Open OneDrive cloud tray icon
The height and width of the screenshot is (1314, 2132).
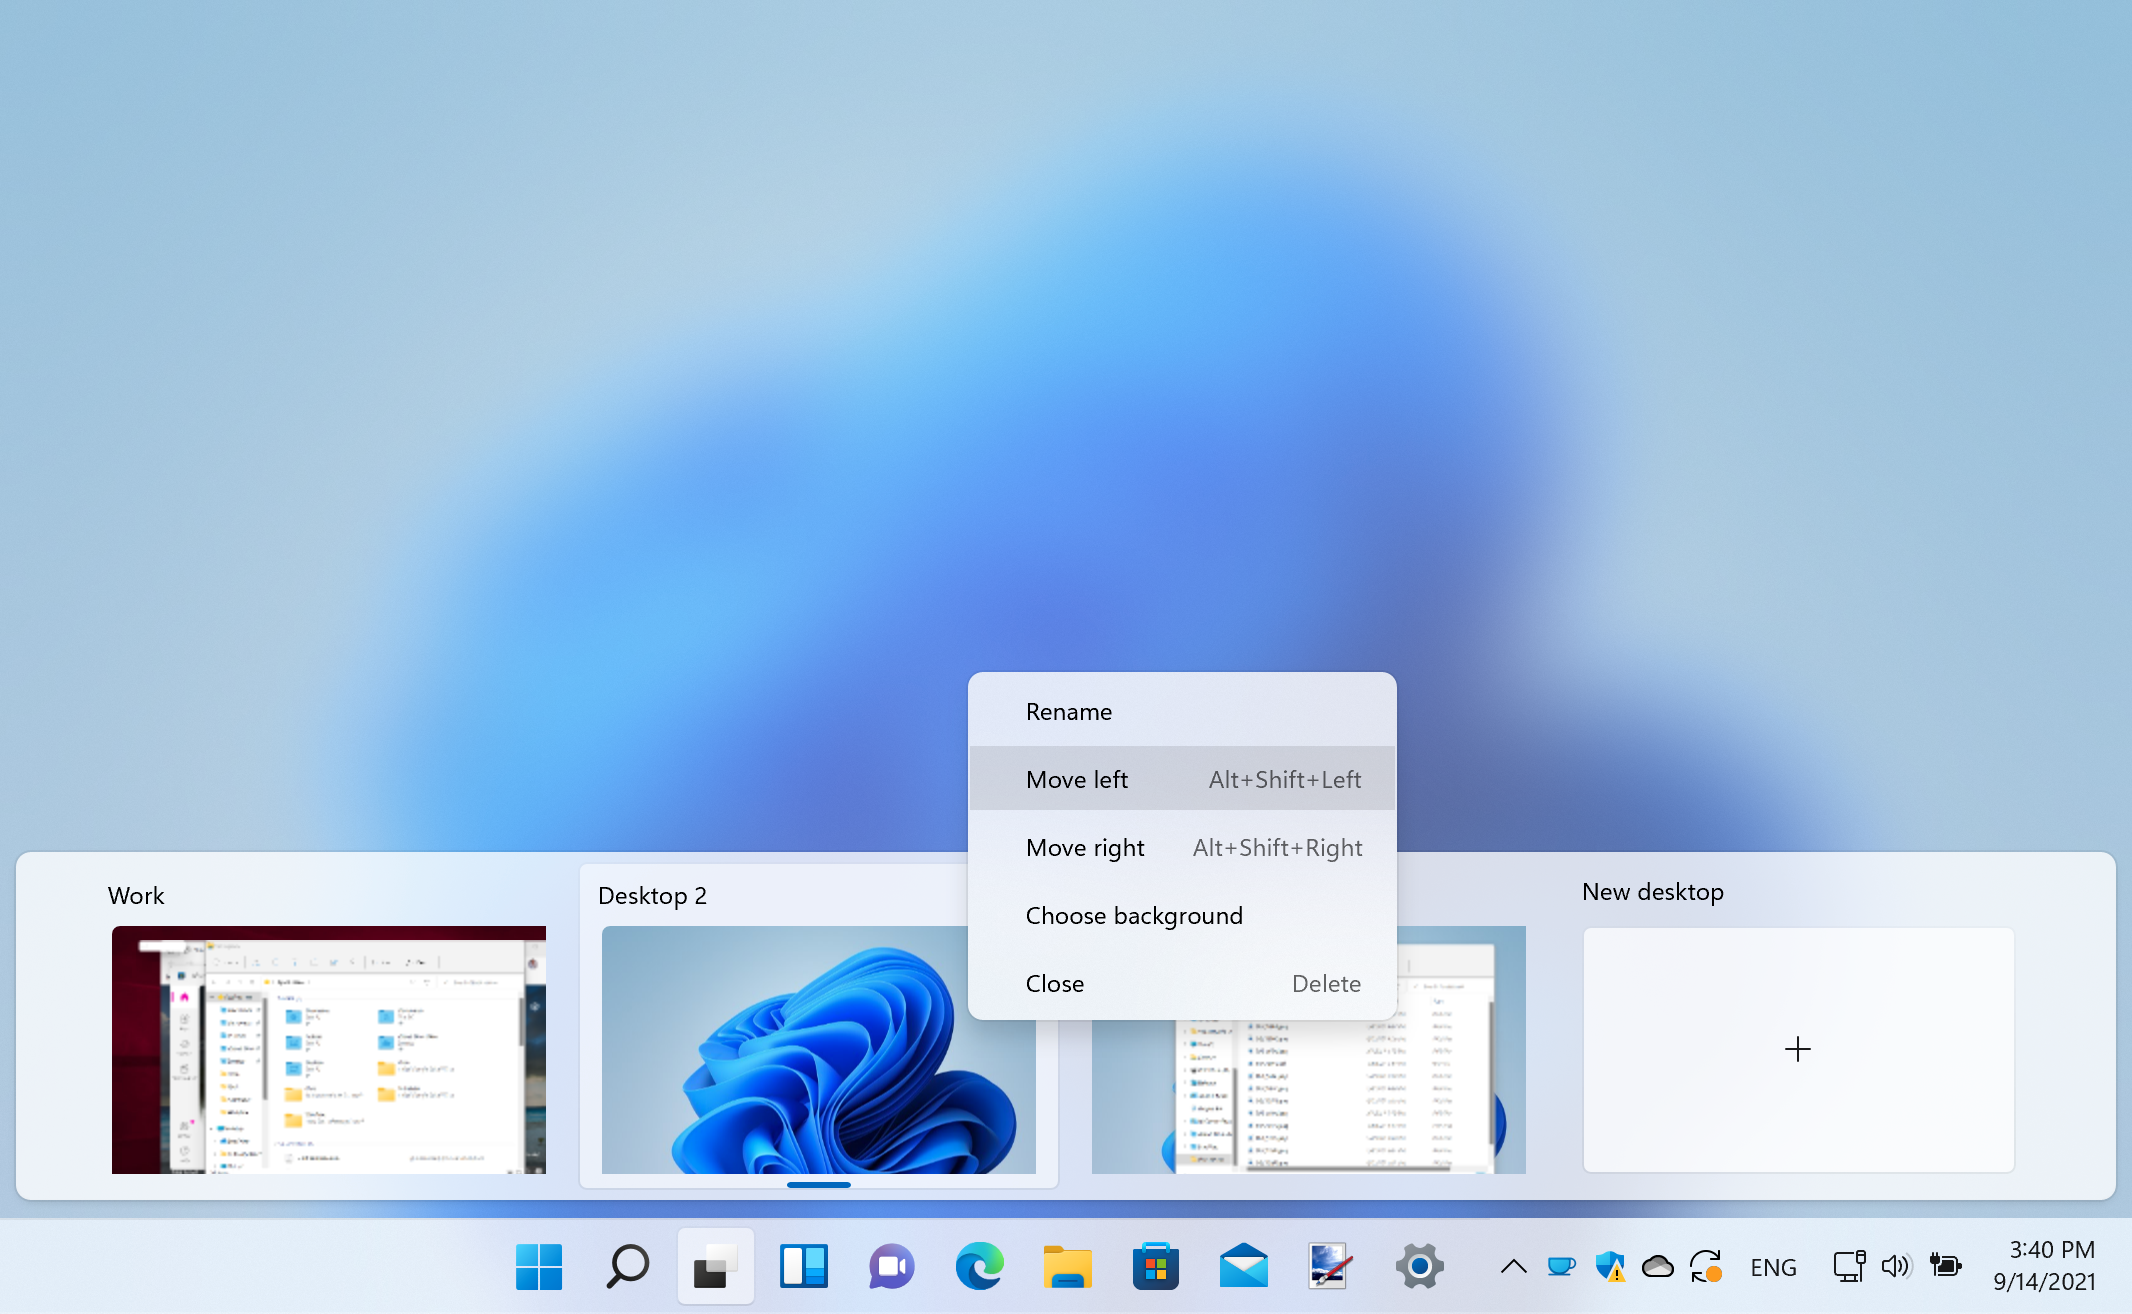pos(1657,1267)
